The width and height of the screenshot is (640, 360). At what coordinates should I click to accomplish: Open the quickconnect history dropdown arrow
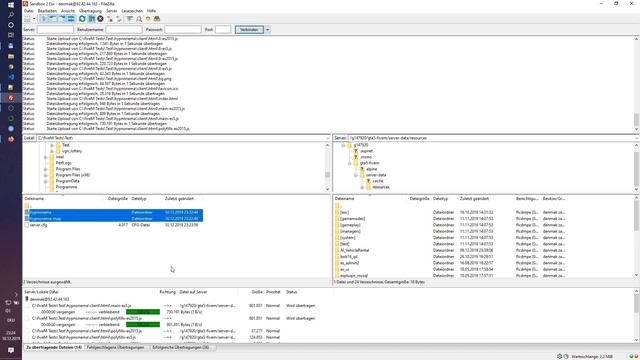[x=267, y=29]
